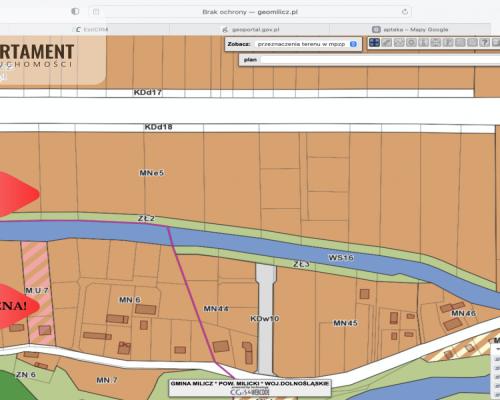Image resolution: width=500 pixels, height=400 pixels.
Task: Click the Safari address bar showing geomilicz.pl
Action: [250, 12]
